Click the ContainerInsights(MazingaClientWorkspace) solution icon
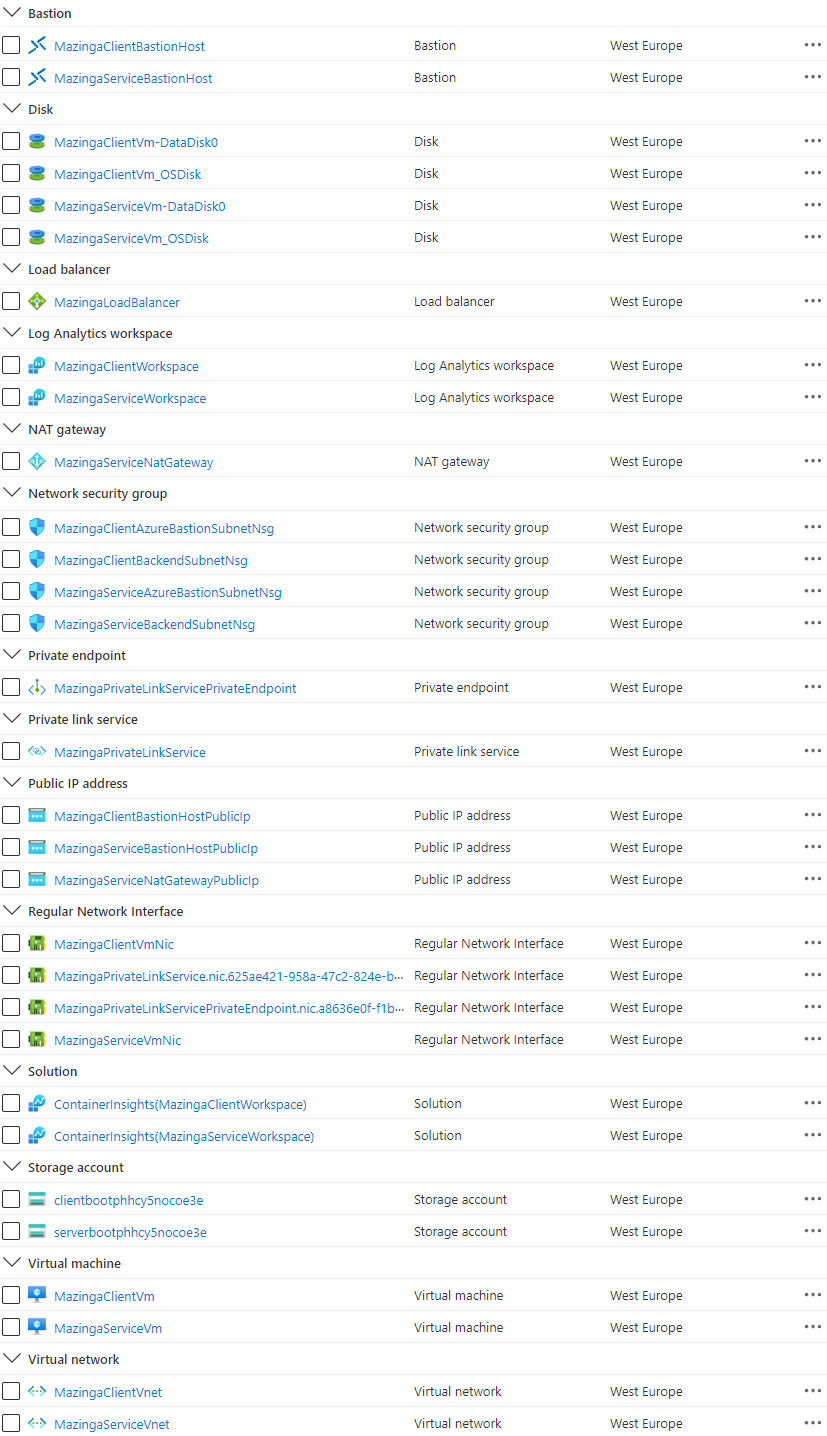This screenshot has height=1436, width=827. 37,1104
